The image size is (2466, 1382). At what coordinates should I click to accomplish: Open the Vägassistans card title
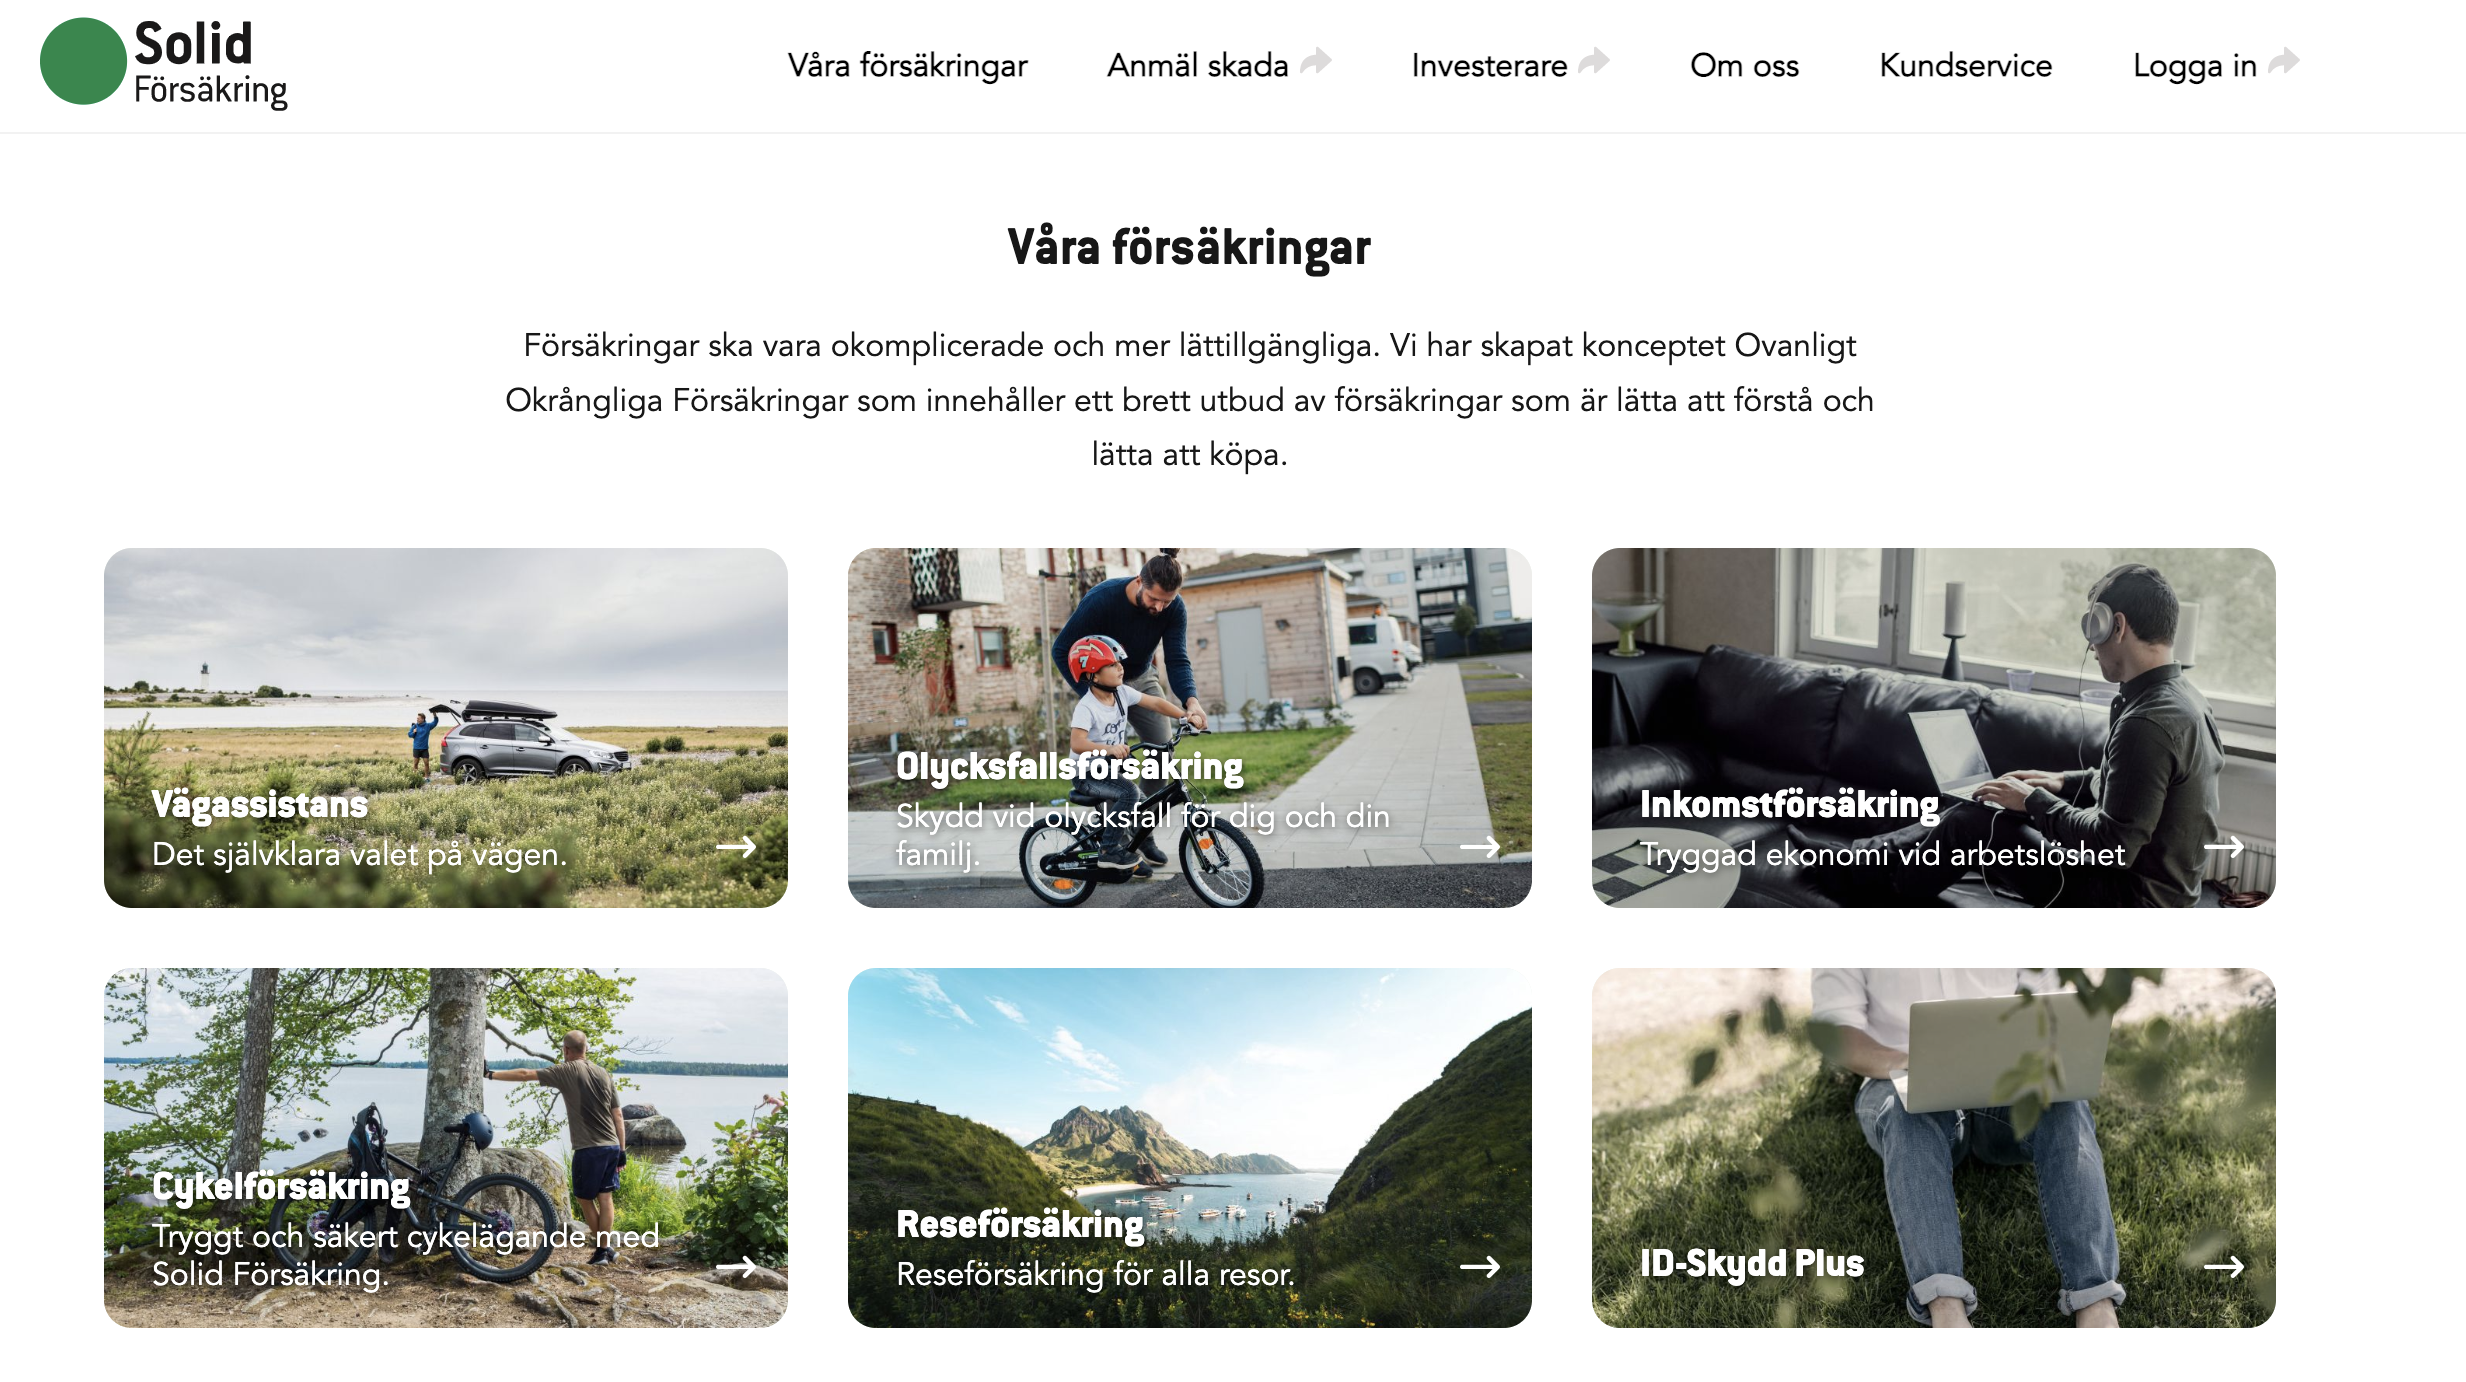[x=260, y=805]
